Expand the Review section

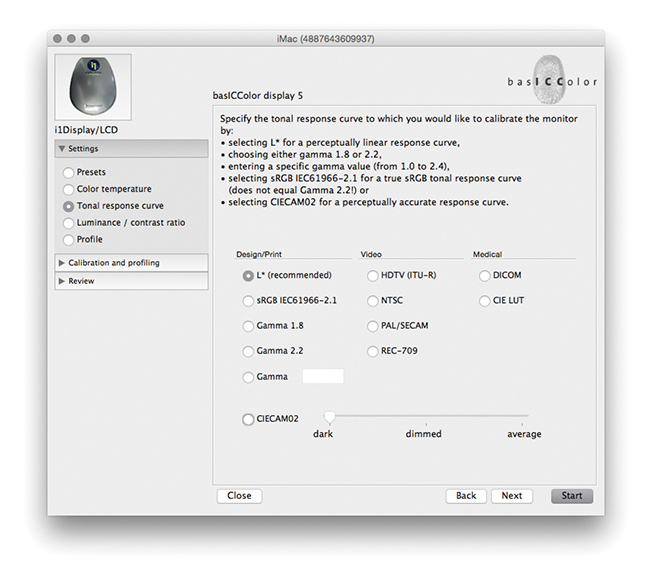point(131,281)
